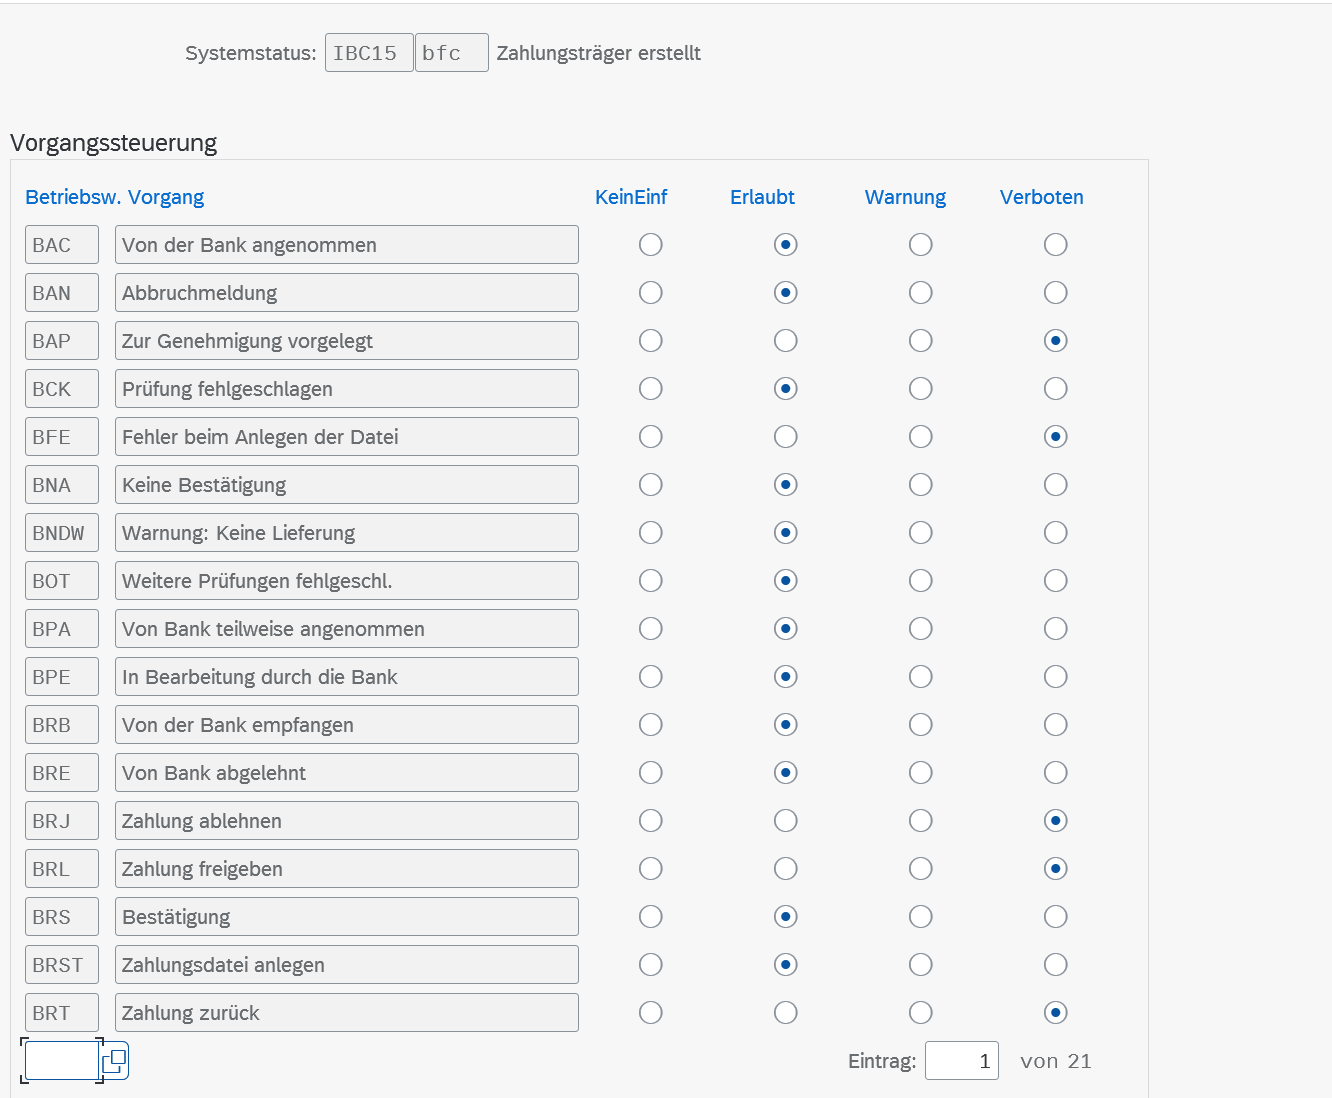Screen dimensions: 1332x1098
Task: Click the Erlaubt column header
Action: point(762,197)
